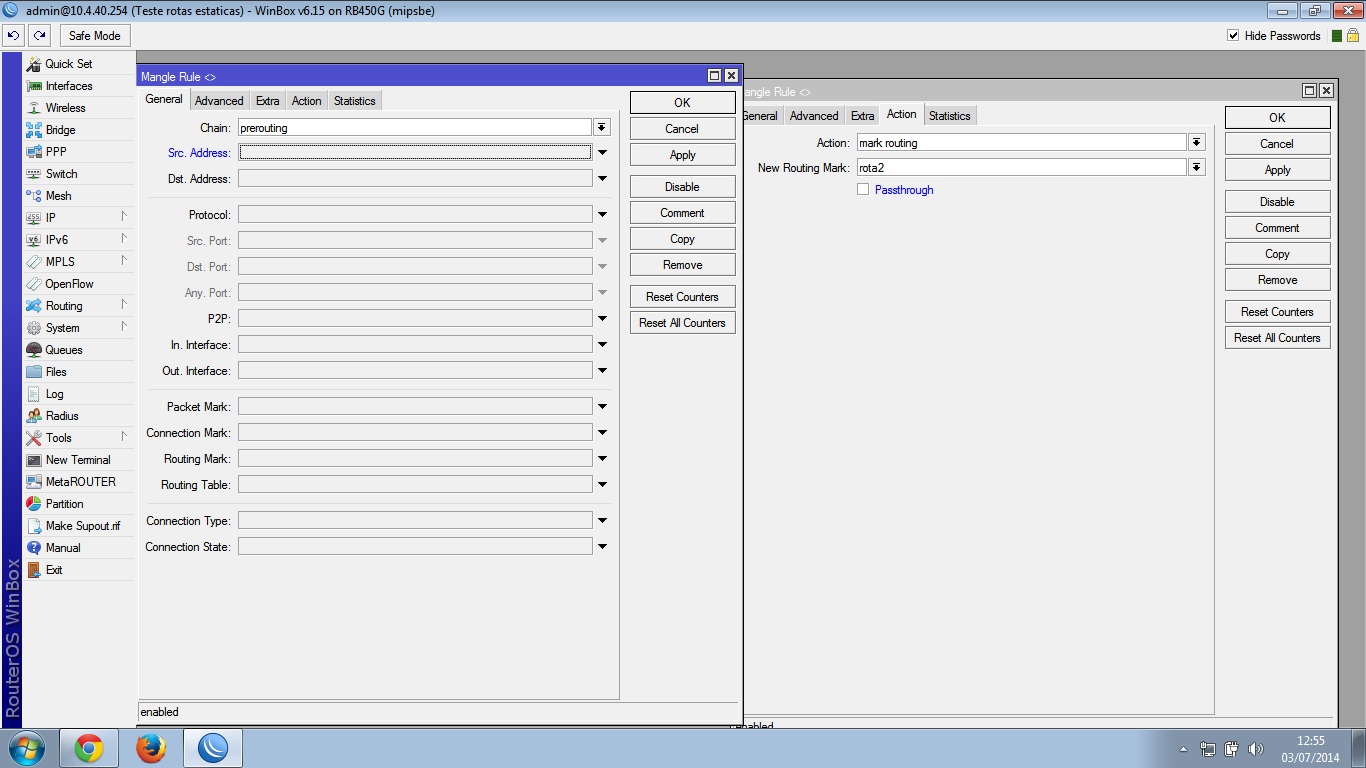Open the Files list
Viewport: 1366px width, 768px height.
[x=56, y=372]
